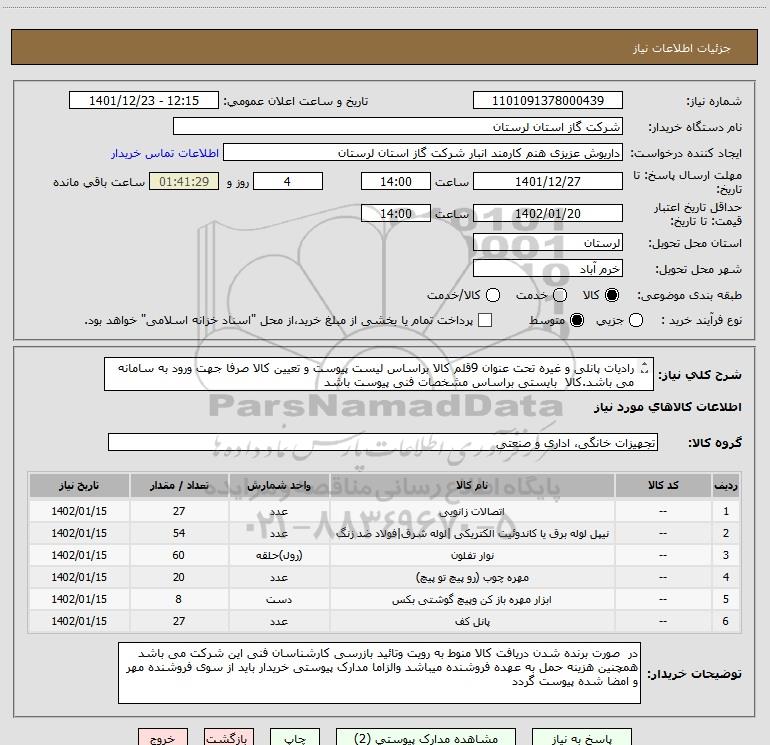Click quantity 60 in row 3
The height and width of the screenshot is (745, 770).
(x=179, y=555)
